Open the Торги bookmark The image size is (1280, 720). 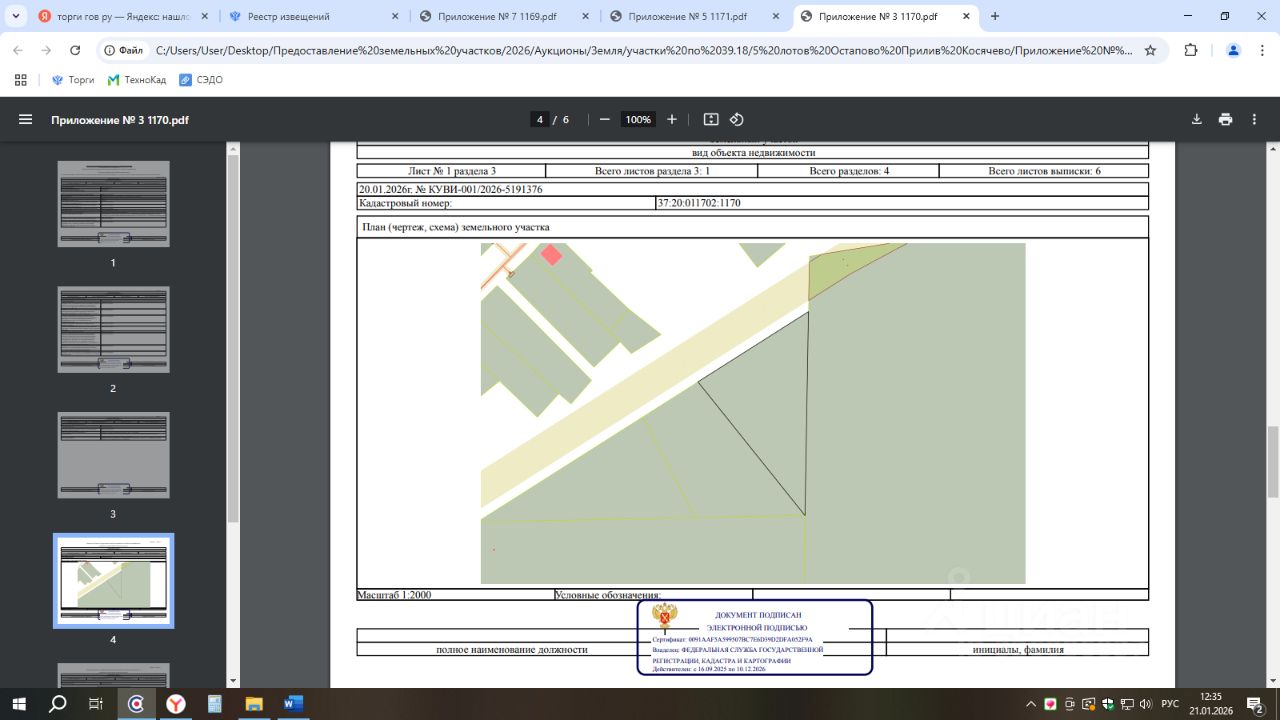pos(72,80)
